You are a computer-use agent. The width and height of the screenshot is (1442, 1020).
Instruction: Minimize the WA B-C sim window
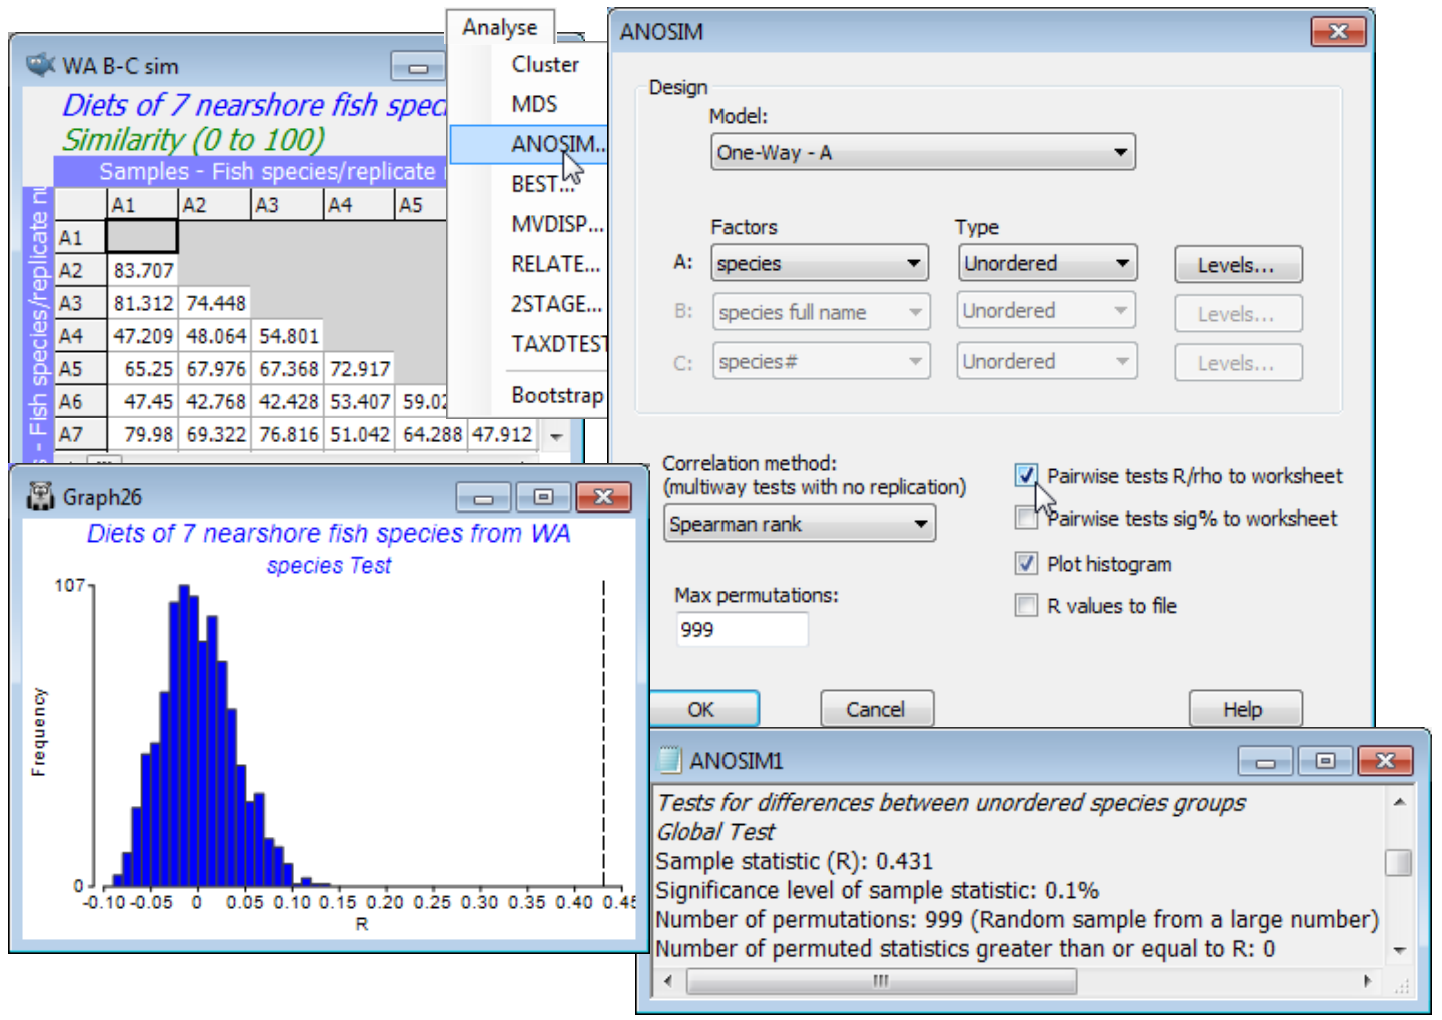point(418,67)
